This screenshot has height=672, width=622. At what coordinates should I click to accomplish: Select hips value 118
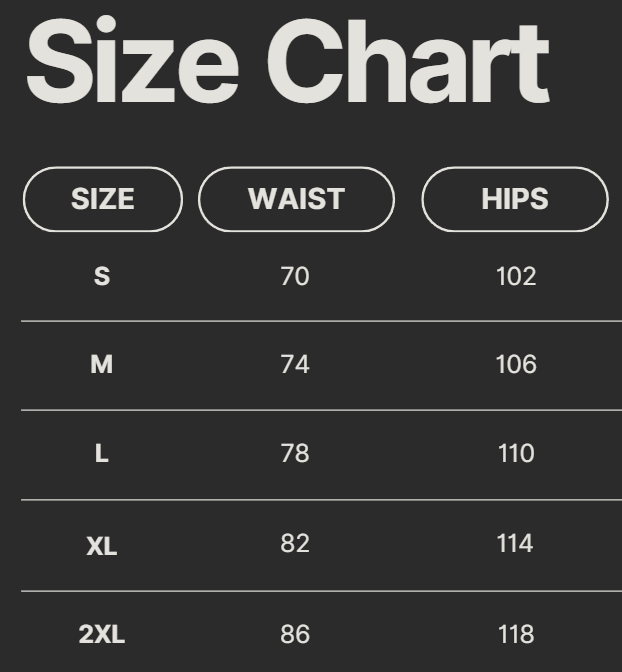click(x=516, y=635)
